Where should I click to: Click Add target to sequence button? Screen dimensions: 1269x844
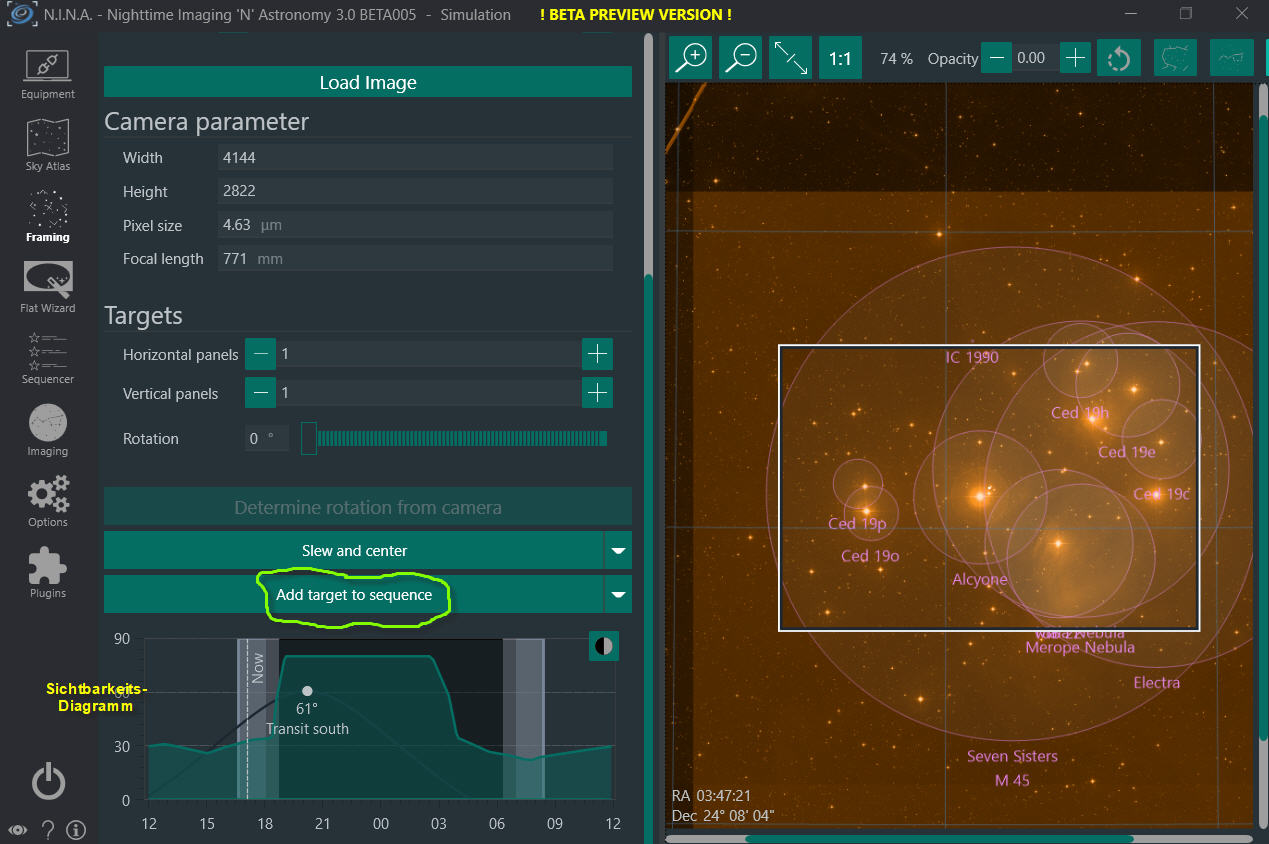click(x=354, y=595)
